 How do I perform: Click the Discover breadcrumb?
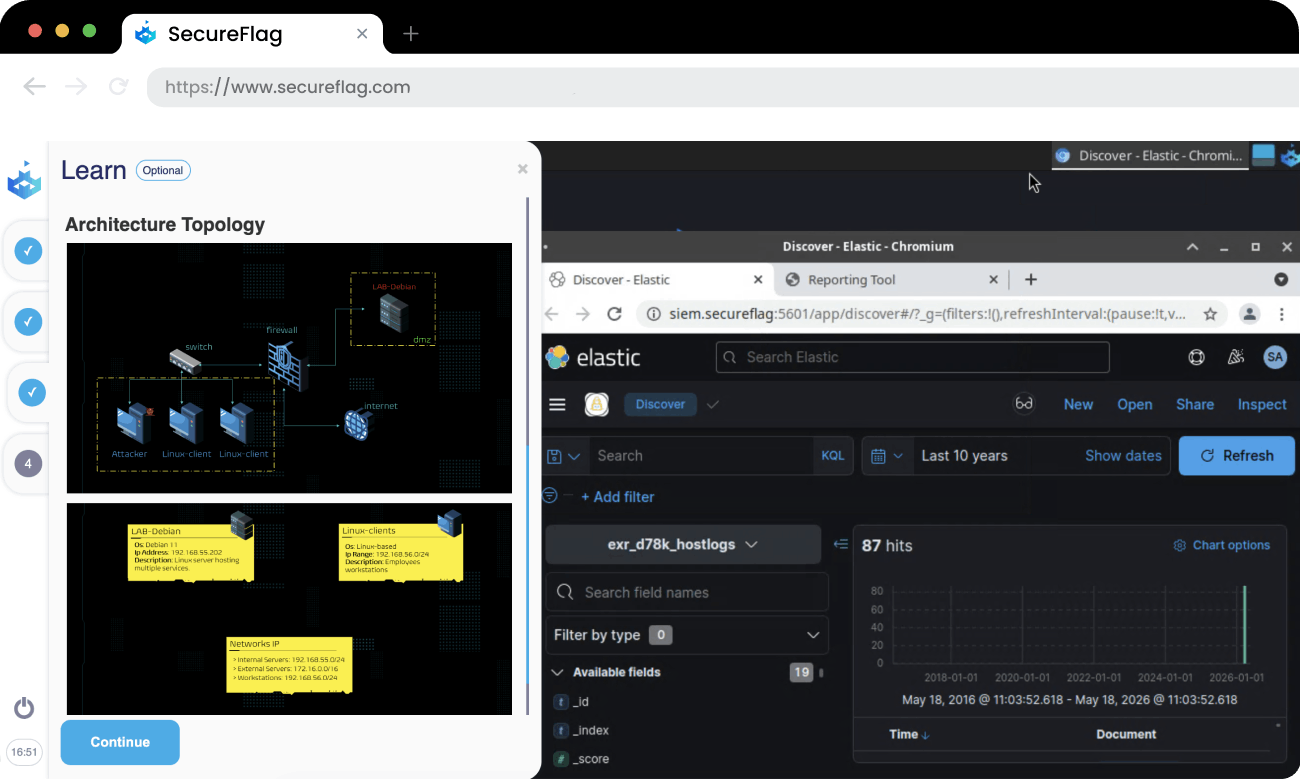click(661, 404)
